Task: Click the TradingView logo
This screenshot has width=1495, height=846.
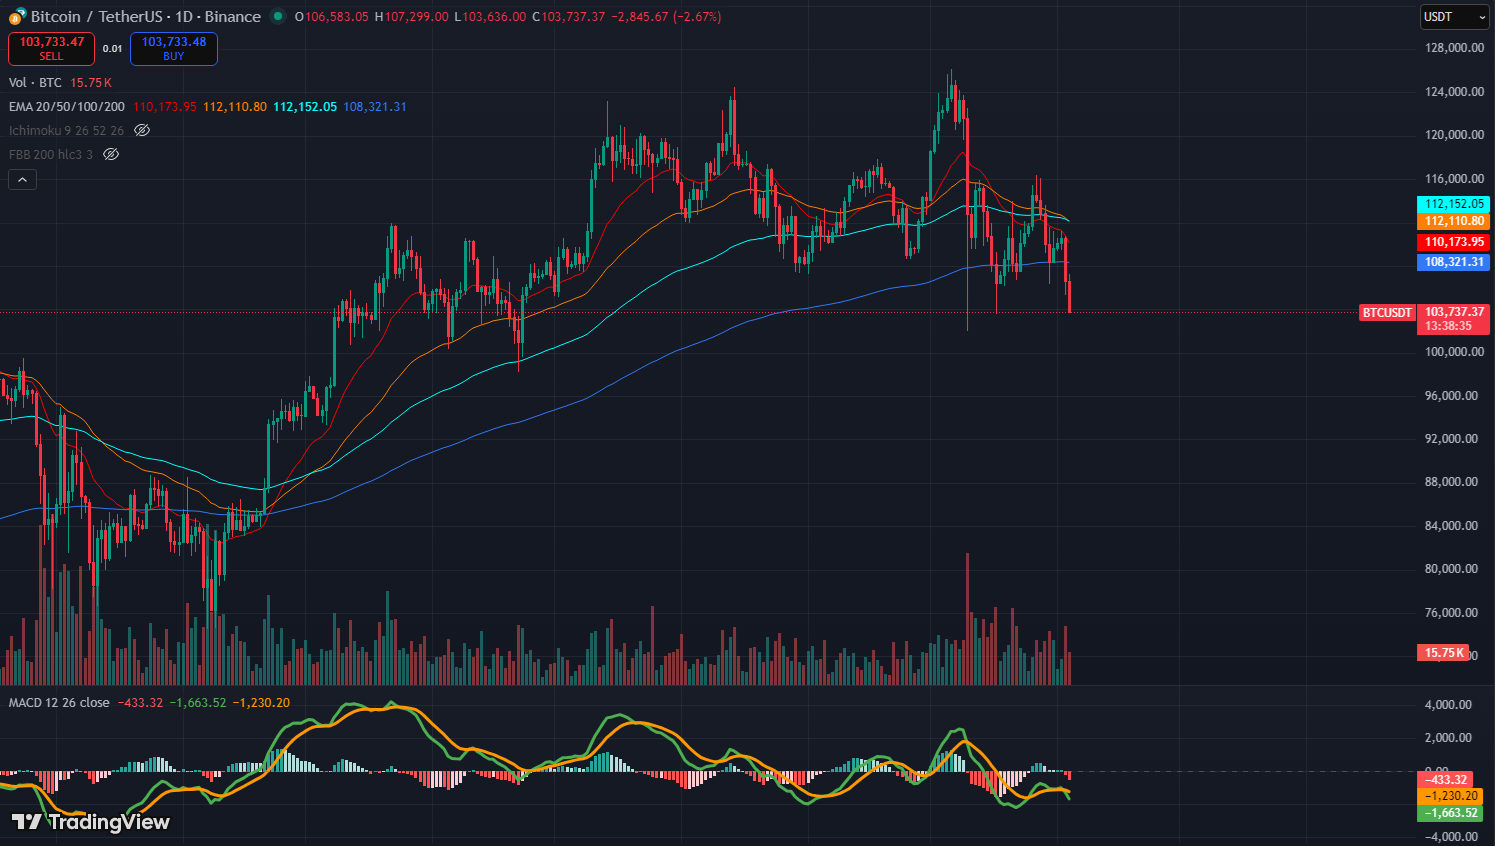Action: (x=91, y=822)
